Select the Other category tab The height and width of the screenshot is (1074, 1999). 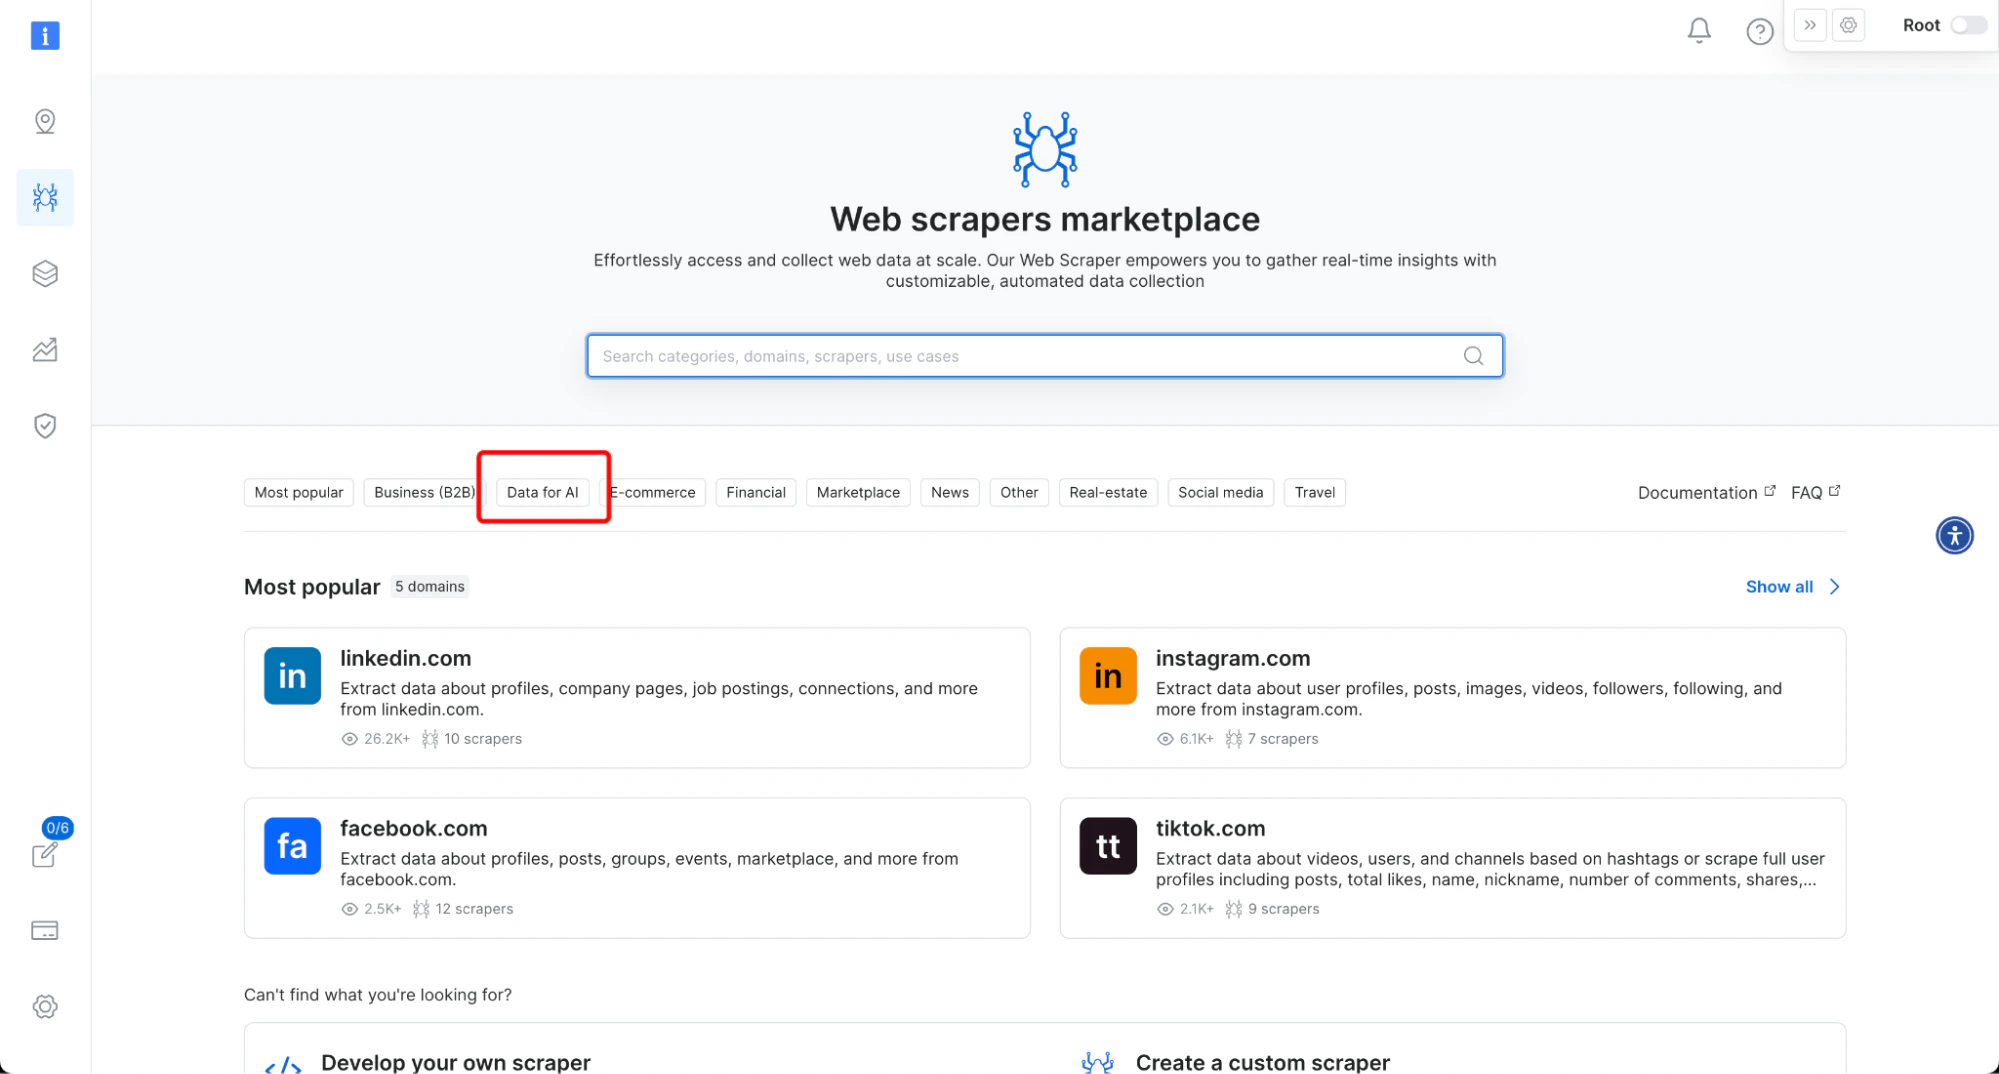[x=1019, y=492]
